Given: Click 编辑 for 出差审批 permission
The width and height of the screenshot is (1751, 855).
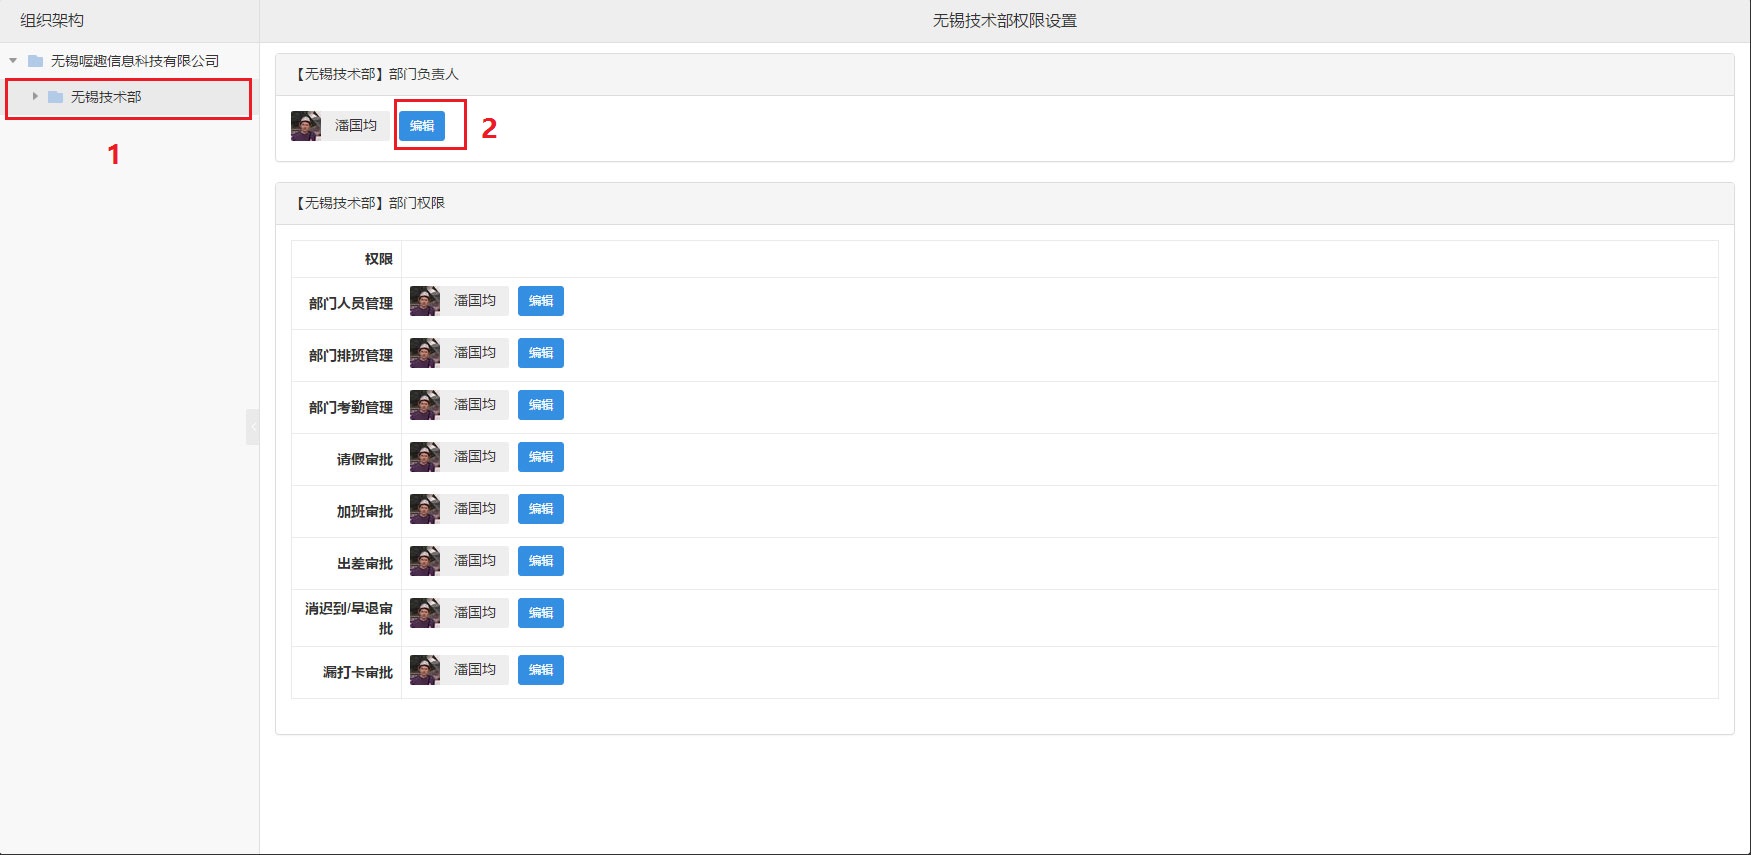Looking at the screenshot, I should click(x=540, y=561).
